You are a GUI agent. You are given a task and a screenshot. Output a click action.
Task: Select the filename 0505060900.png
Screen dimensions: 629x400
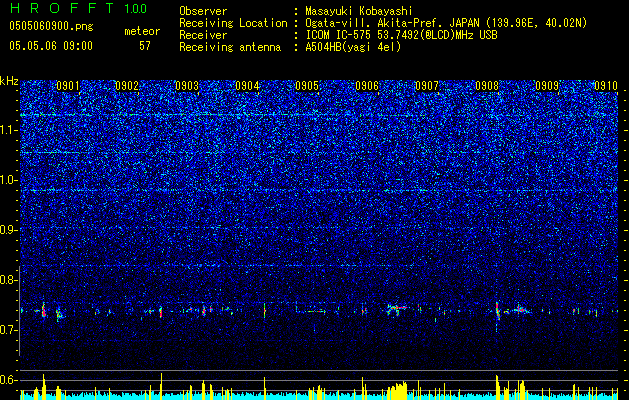coord(51,27)
